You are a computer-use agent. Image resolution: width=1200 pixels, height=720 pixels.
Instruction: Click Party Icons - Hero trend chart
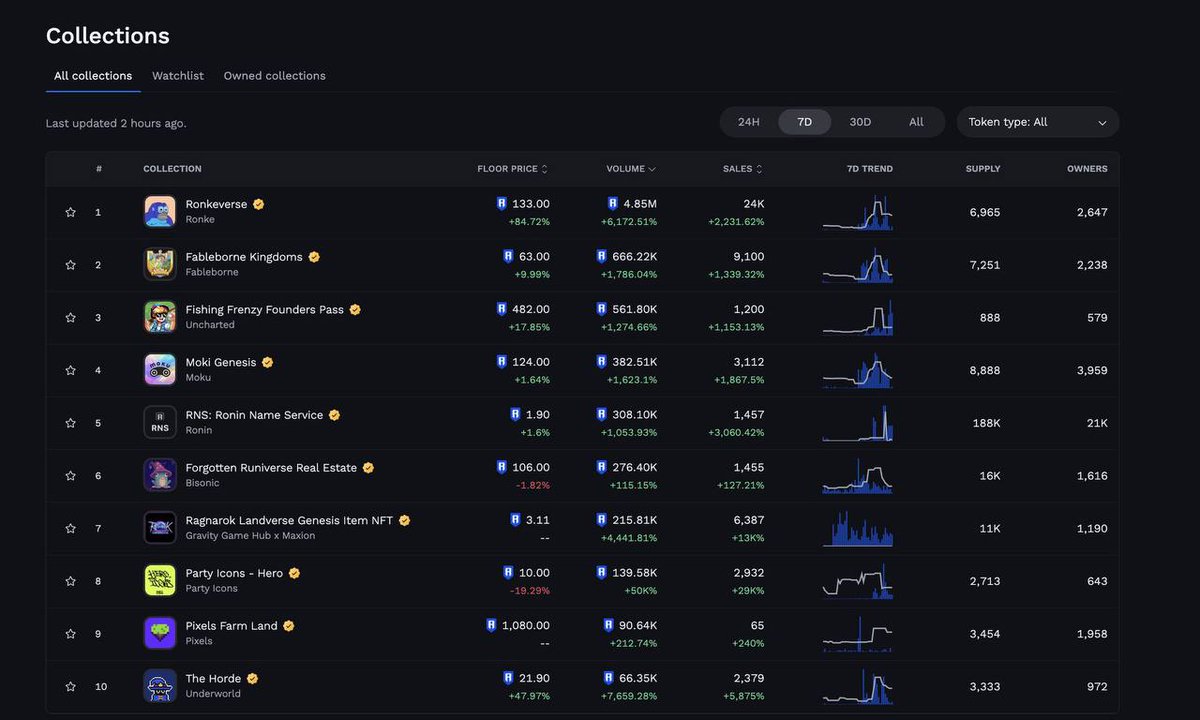[858, 581]
